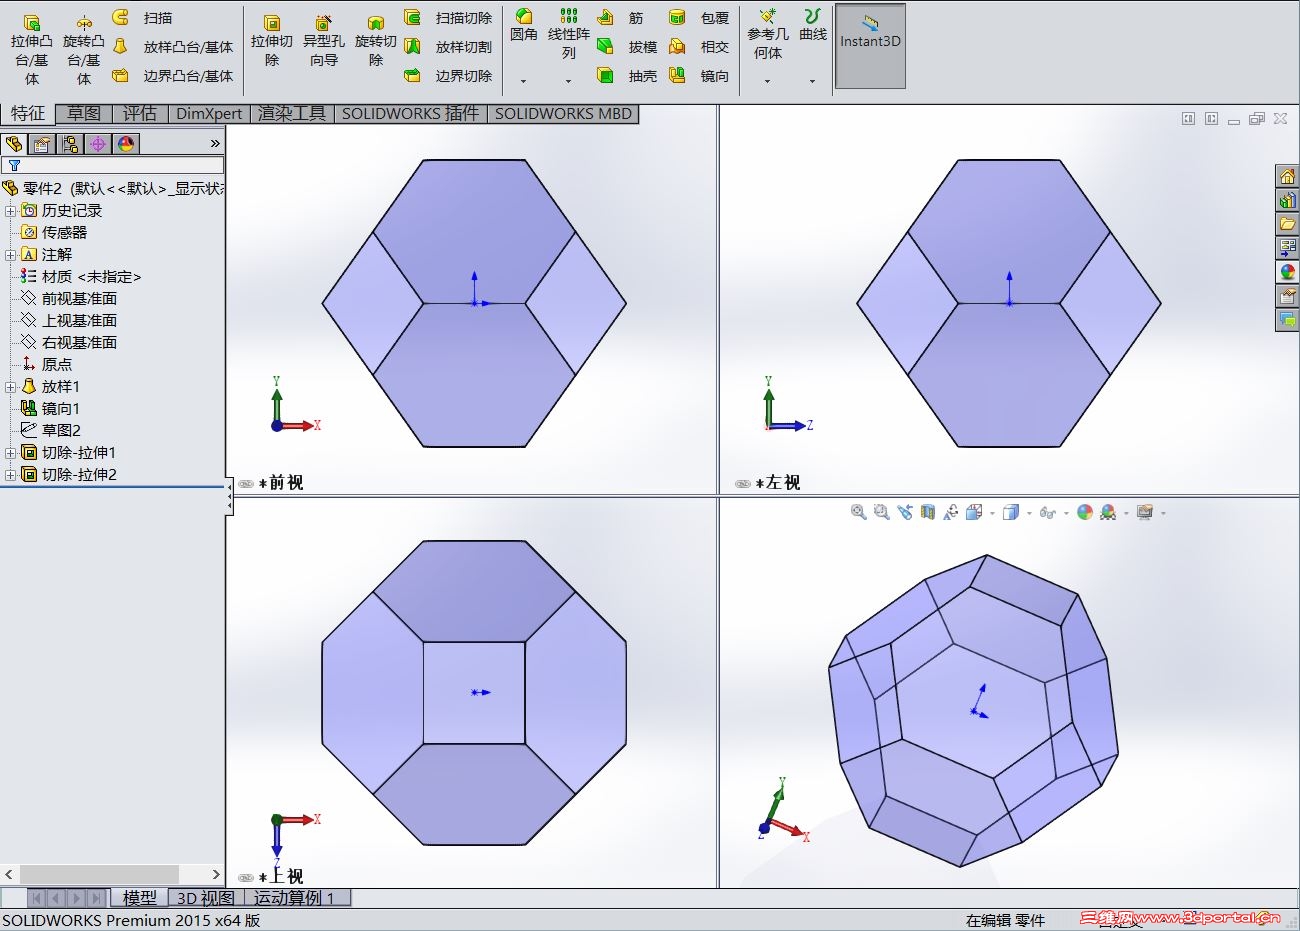Click the 曲线 curves tool
This screenshot has height=931, width=1300.
tap(813, 26)
